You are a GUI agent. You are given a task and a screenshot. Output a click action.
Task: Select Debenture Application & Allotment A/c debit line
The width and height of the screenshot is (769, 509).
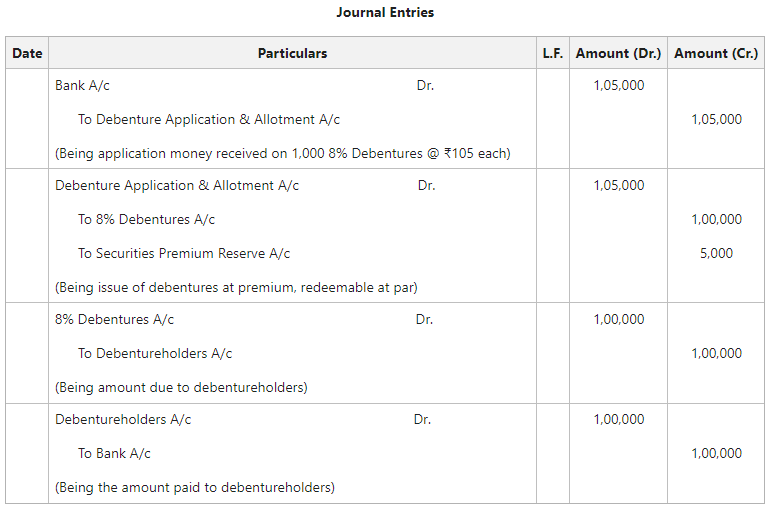(x=177, y=186)
